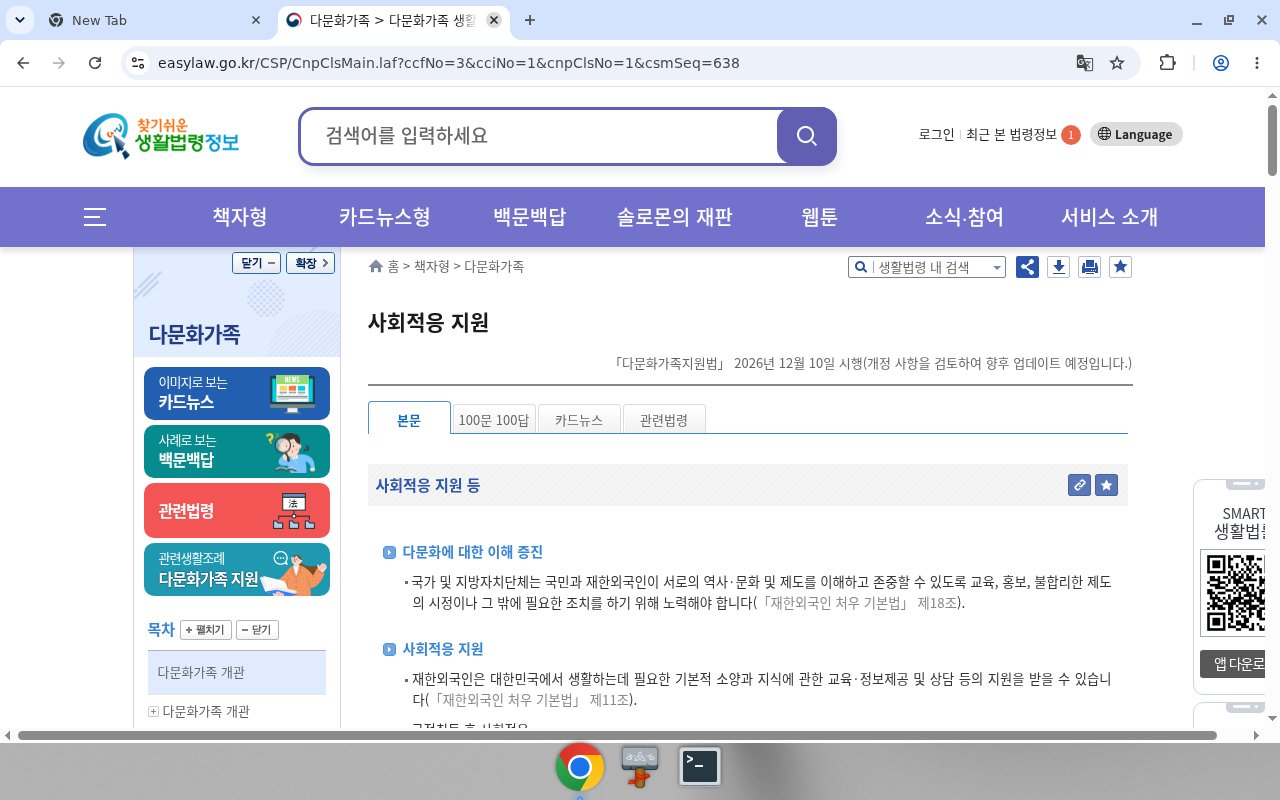Click the sidebar 닫기 − button
Screen dimensions: 1280x800
coord(257,263)
